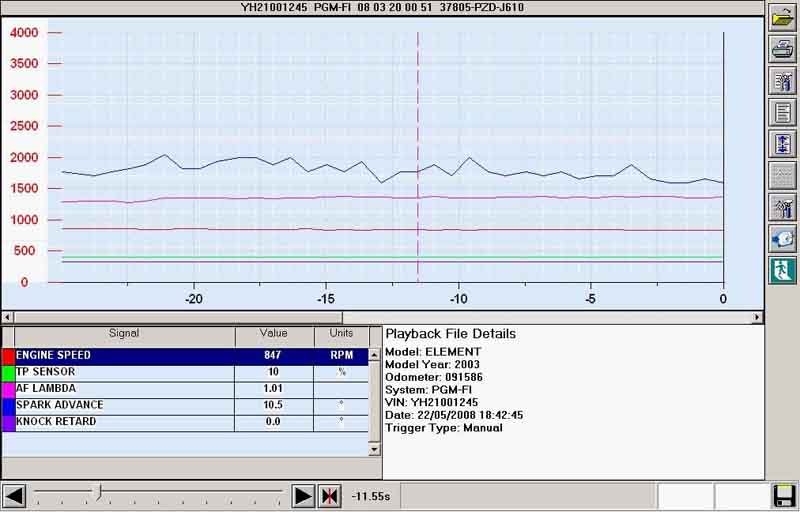Click the stop playback icon next to play
Viewport: 800px width, 512px height.
click(x=330, y=496)
